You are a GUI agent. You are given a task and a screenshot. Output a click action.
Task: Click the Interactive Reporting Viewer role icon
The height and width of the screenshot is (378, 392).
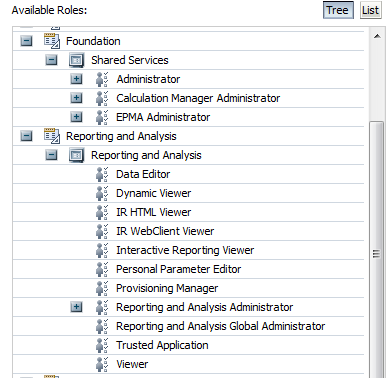[x=102, y=250]
